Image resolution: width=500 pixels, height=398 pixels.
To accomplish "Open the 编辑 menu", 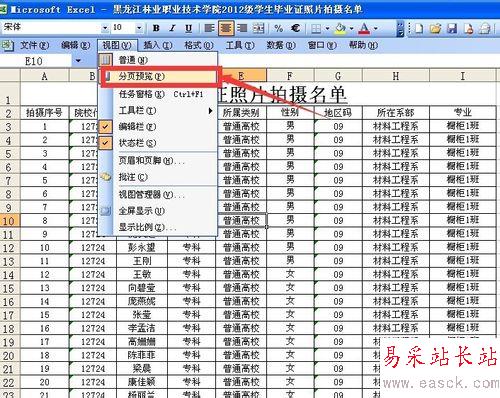I will [76, 45].
